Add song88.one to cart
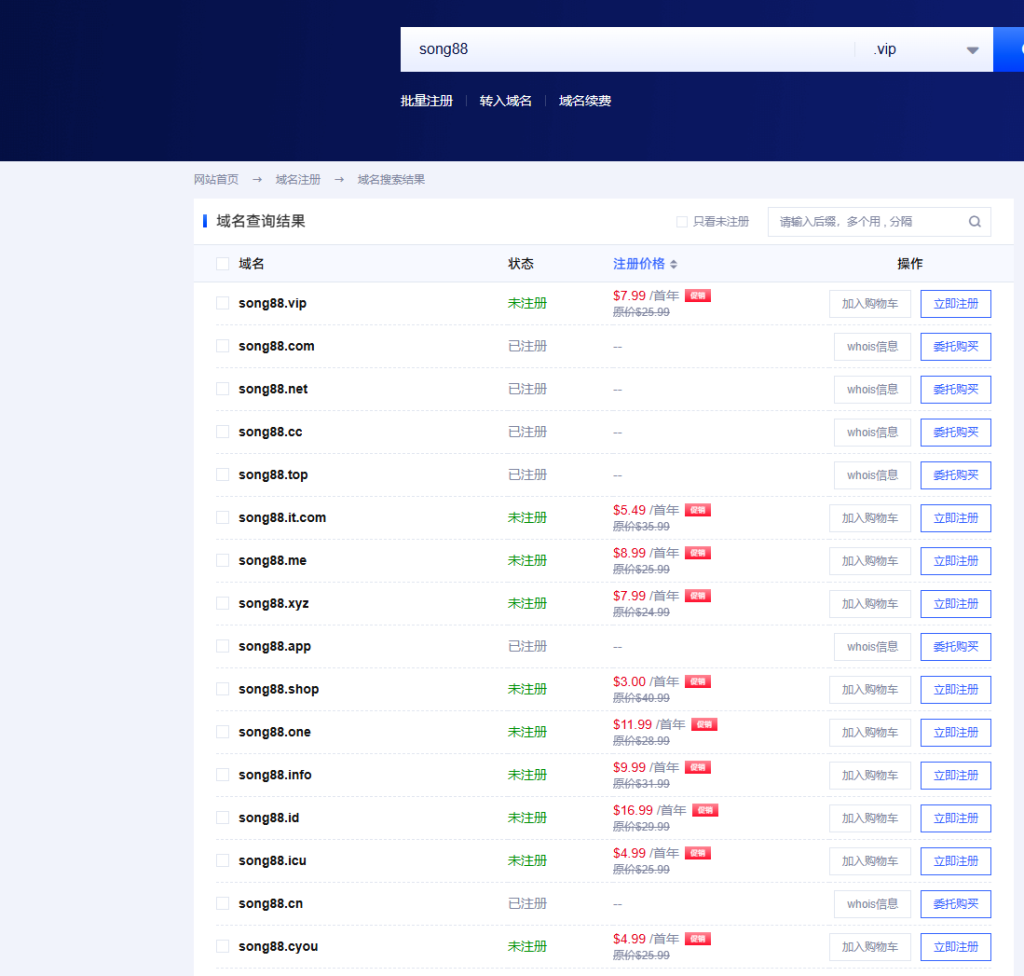 (870, 732)
